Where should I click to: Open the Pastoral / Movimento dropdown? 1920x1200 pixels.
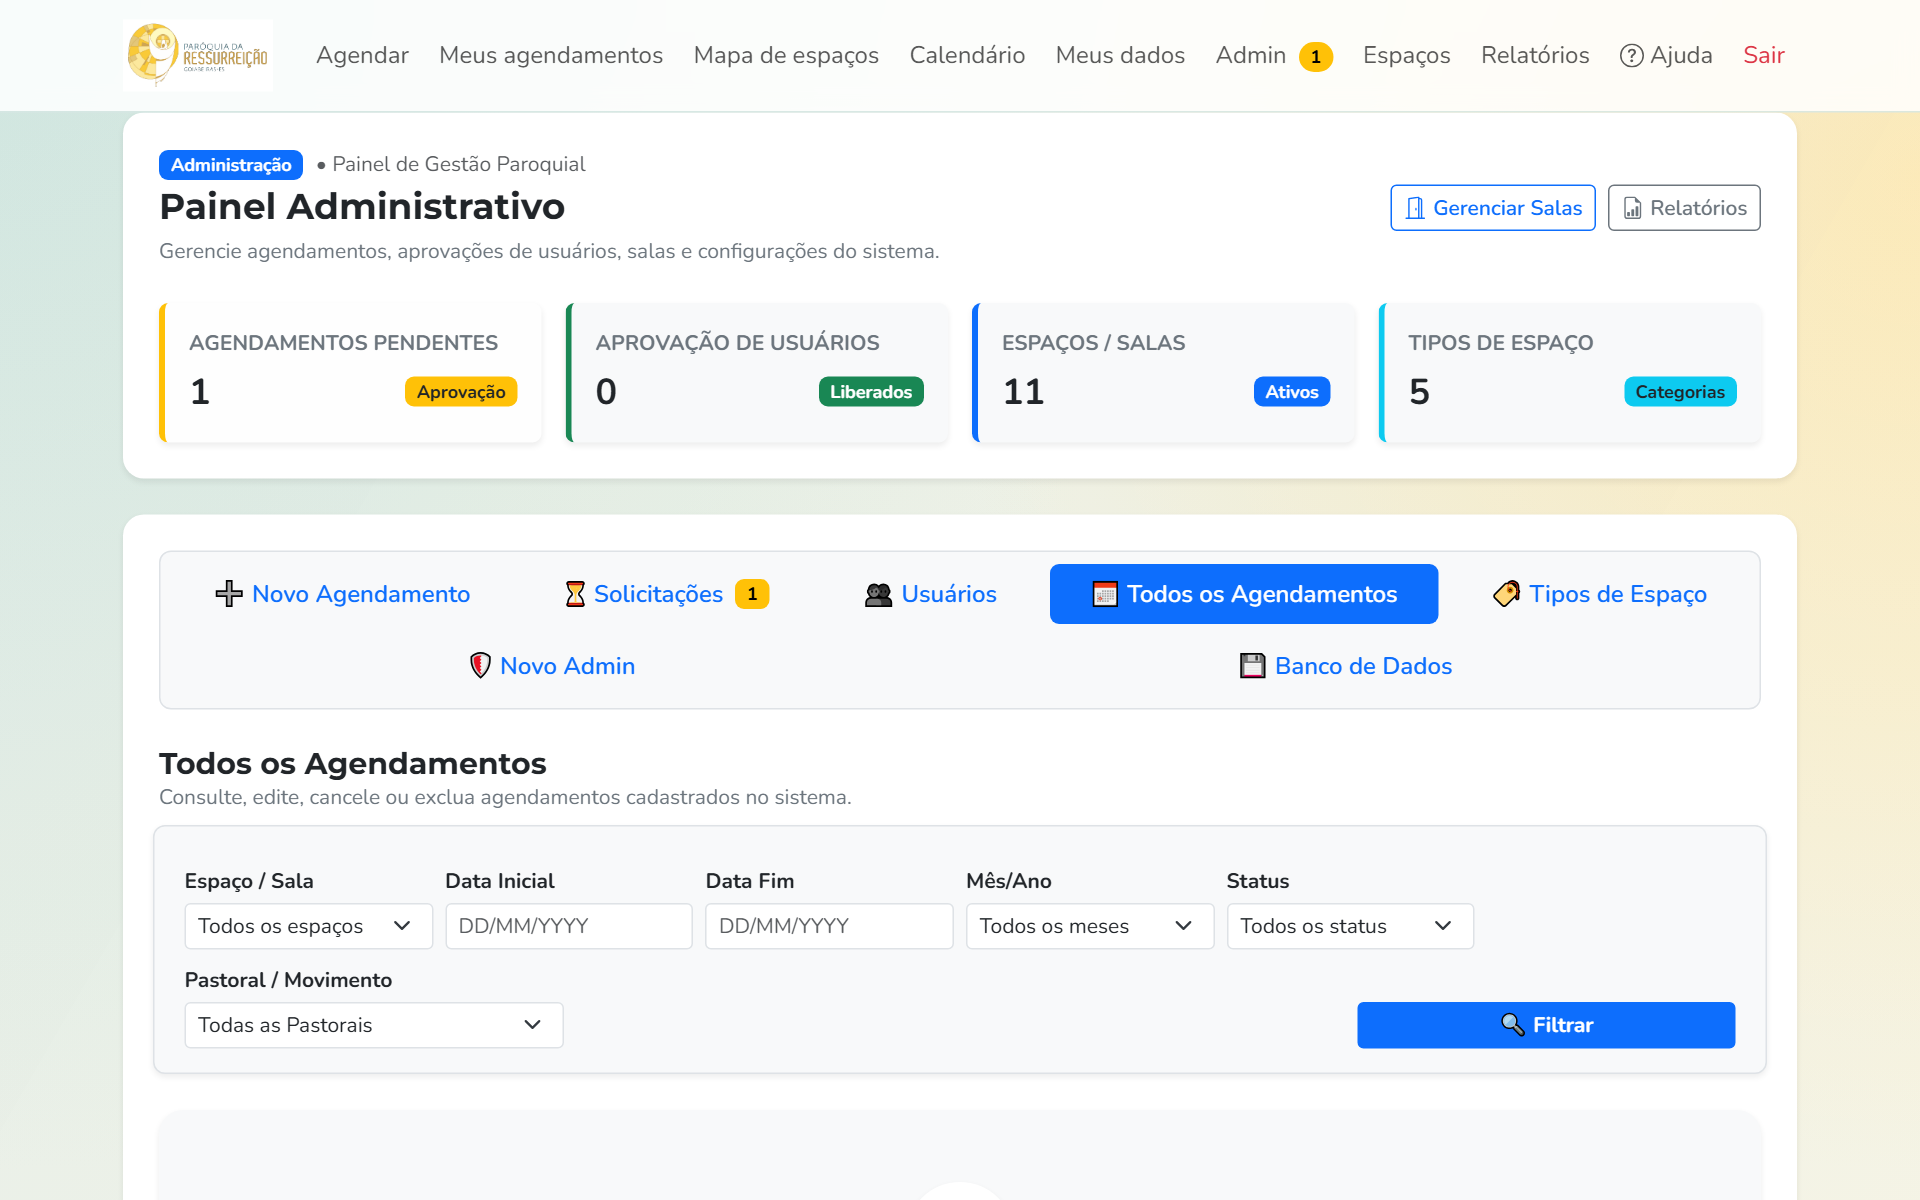[374, 1025]
